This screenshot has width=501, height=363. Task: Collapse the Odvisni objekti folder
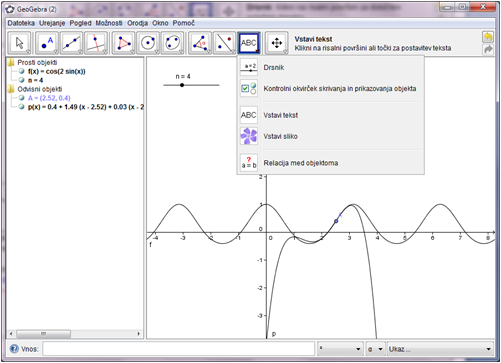point(12,89)
